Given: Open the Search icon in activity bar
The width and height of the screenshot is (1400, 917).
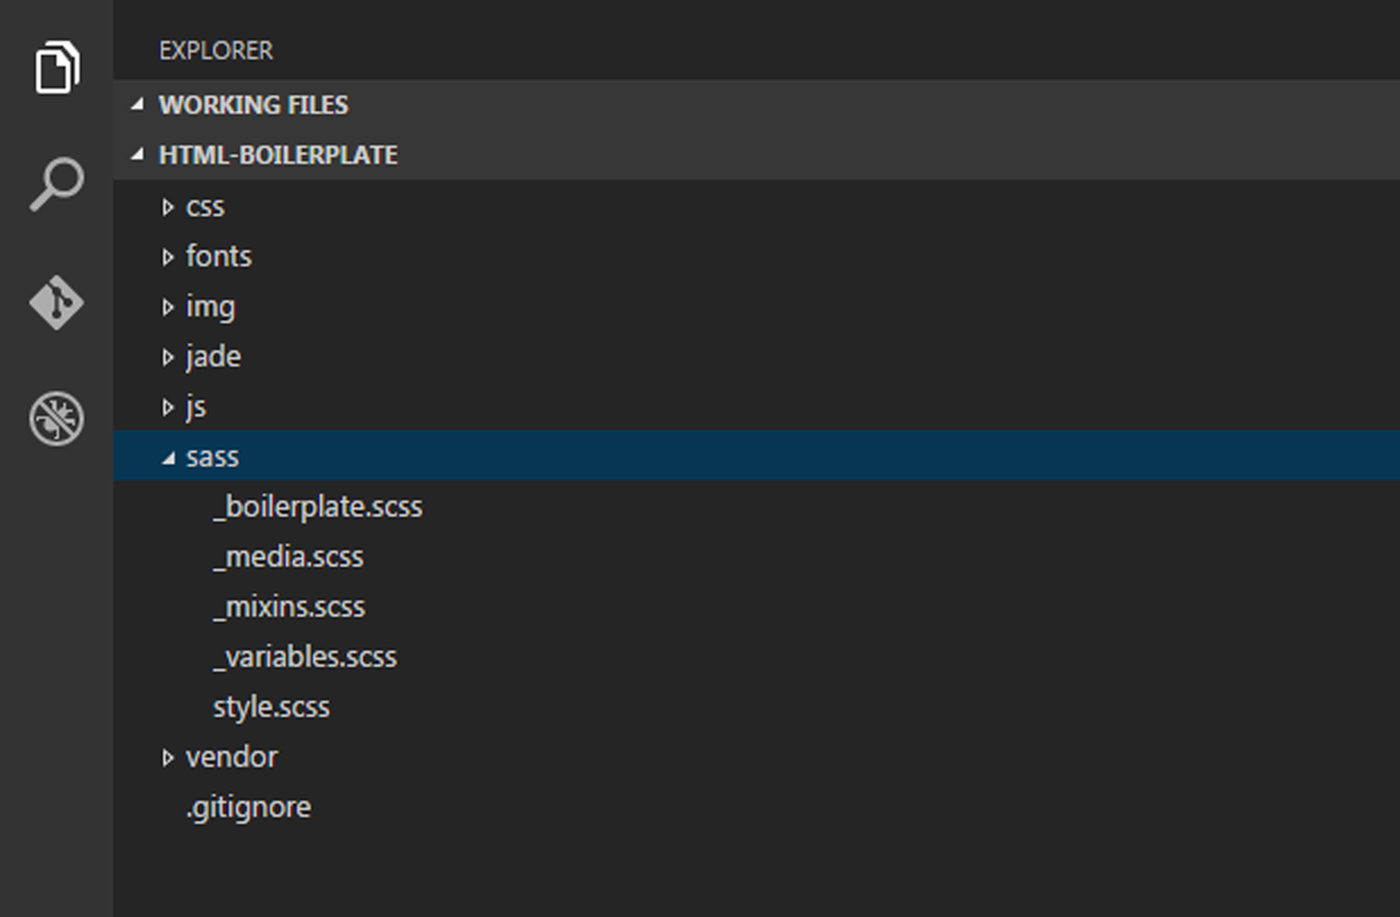Looking at the screenshot, I should [57, 182].
